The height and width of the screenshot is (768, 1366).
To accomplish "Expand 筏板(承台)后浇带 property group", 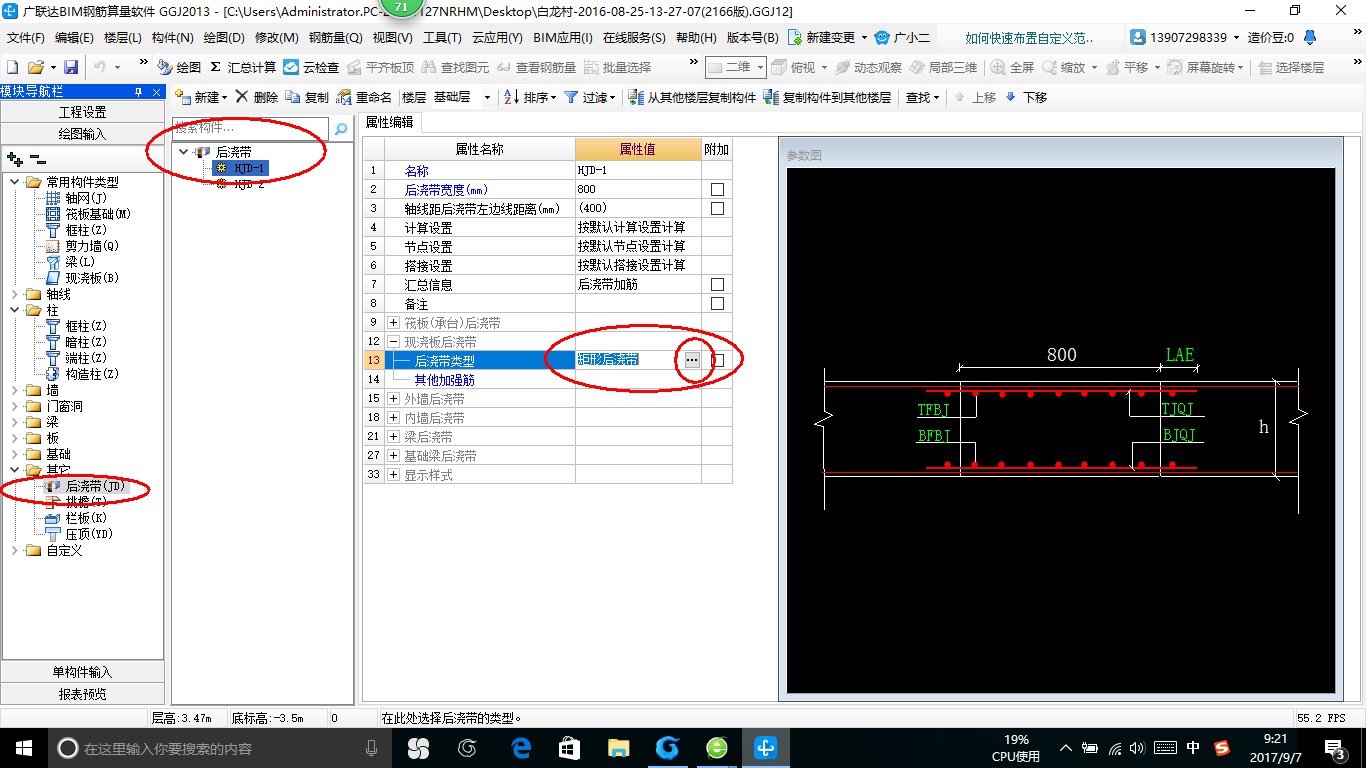I will click(393, 323).
